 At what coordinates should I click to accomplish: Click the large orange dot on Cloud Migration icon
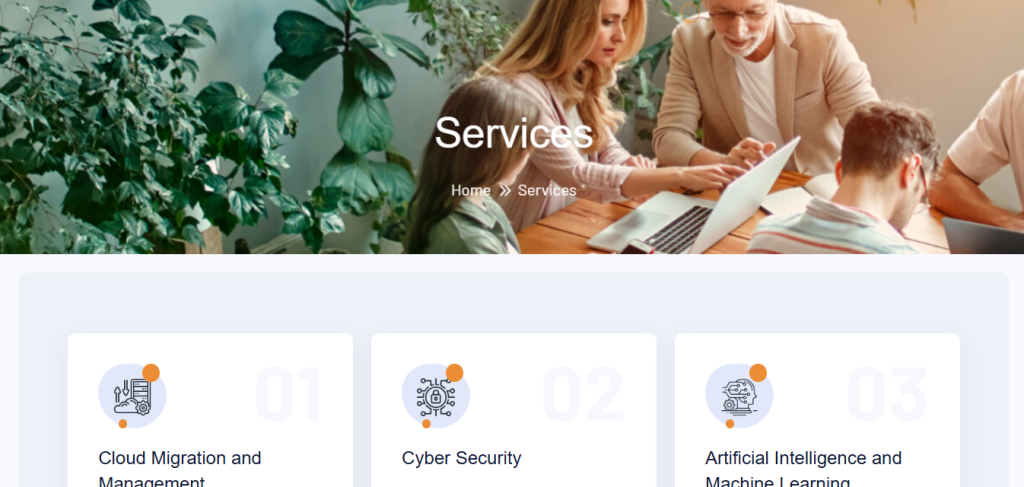pyautogui.click(x=151, y=373)
